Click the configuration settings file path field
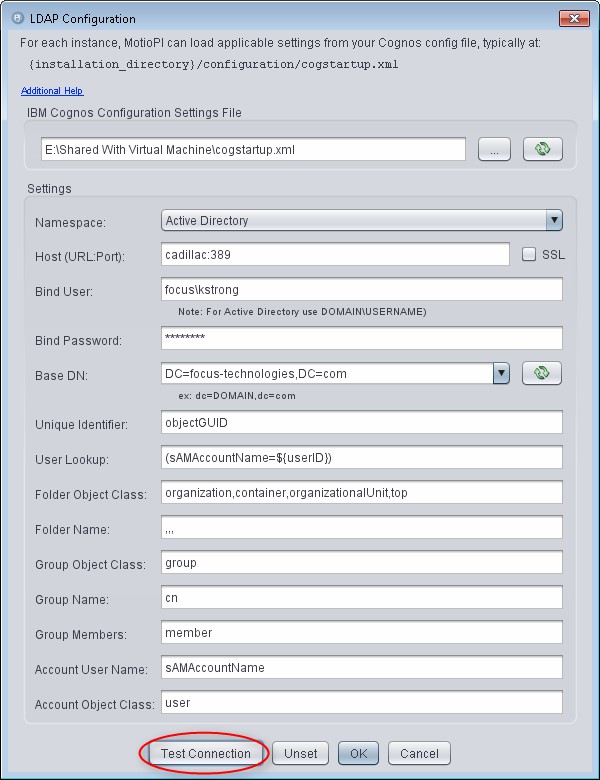The image size is (600, 780). [253, 149]
